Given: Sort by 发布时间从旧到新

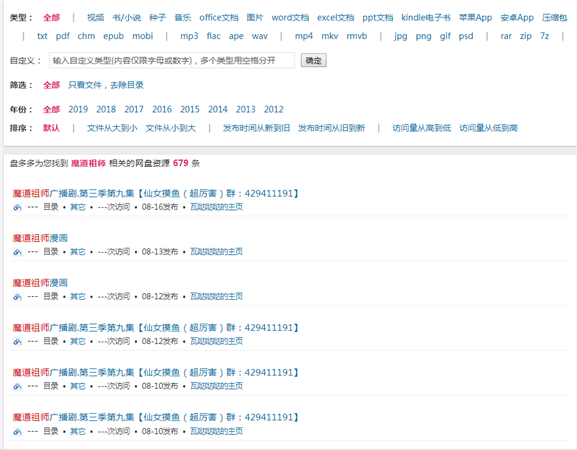Looking at the screenshot, I should [x=332, y=128].
